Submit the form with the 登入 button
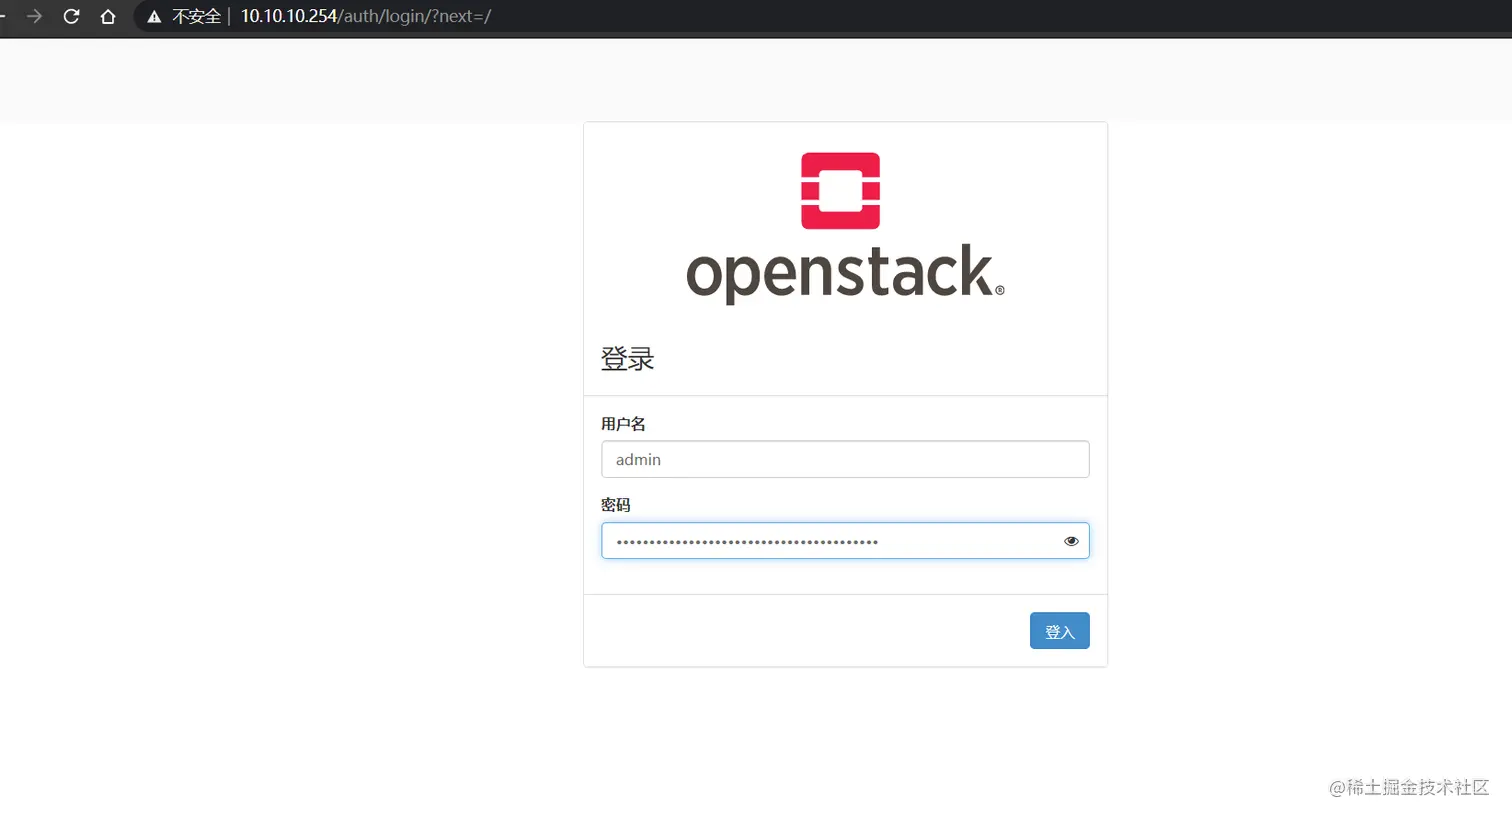The image size is (1512, 820). point(1059,631)
